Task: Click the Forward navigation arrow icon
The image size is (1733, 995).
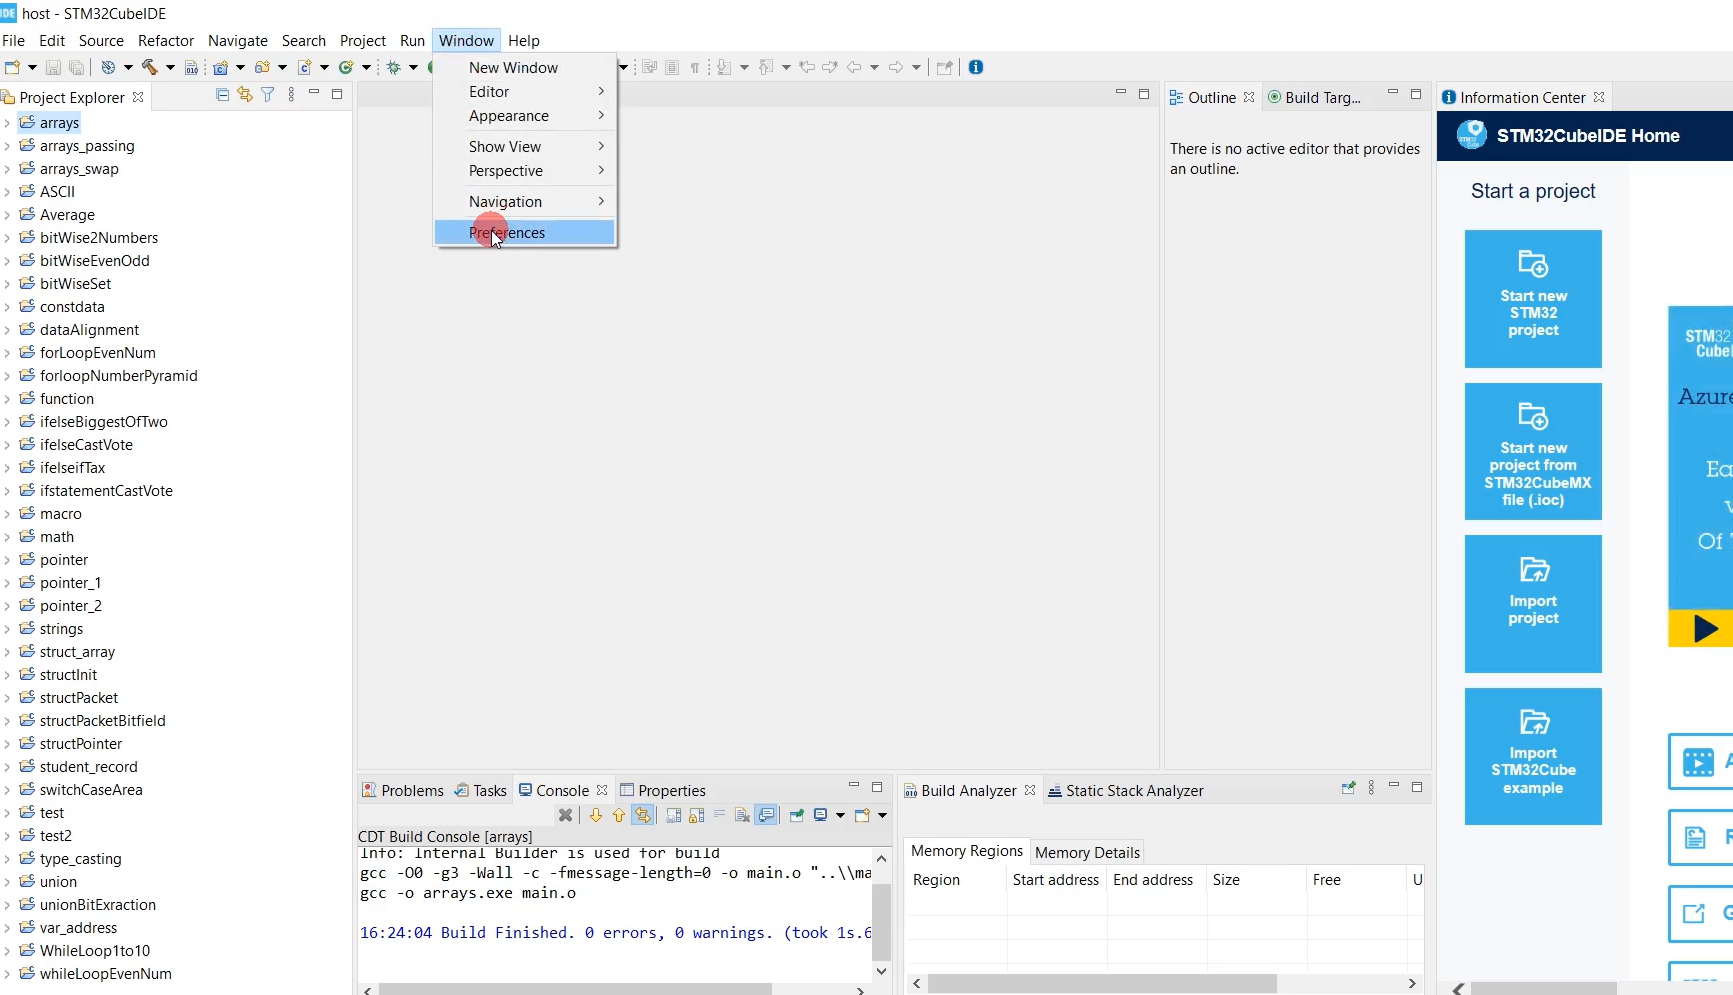Action: coord(896,67)
